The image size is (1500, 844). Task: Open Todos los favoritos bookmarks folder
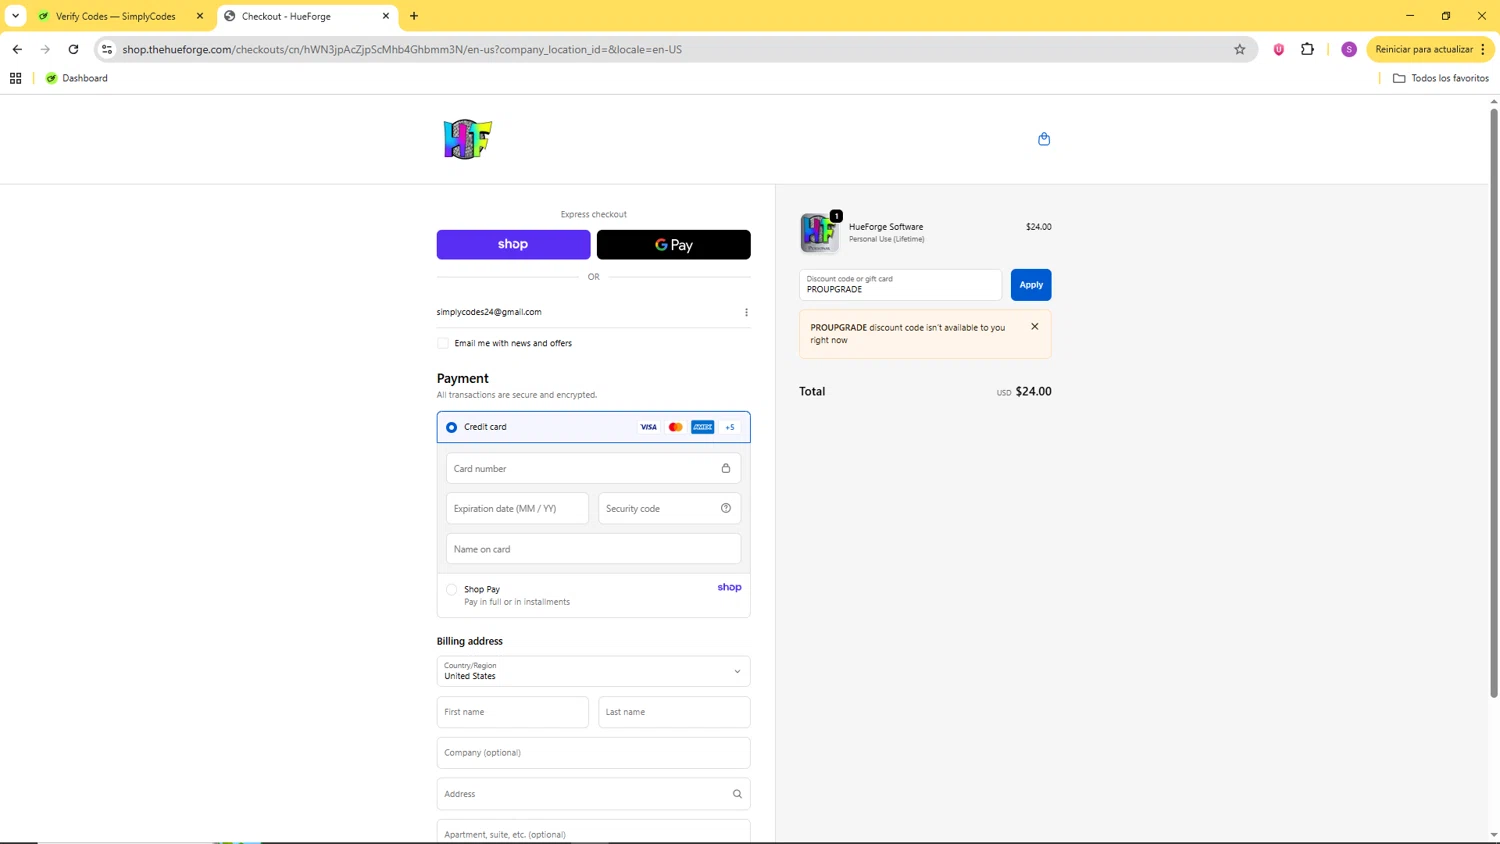click(1441, 78)
